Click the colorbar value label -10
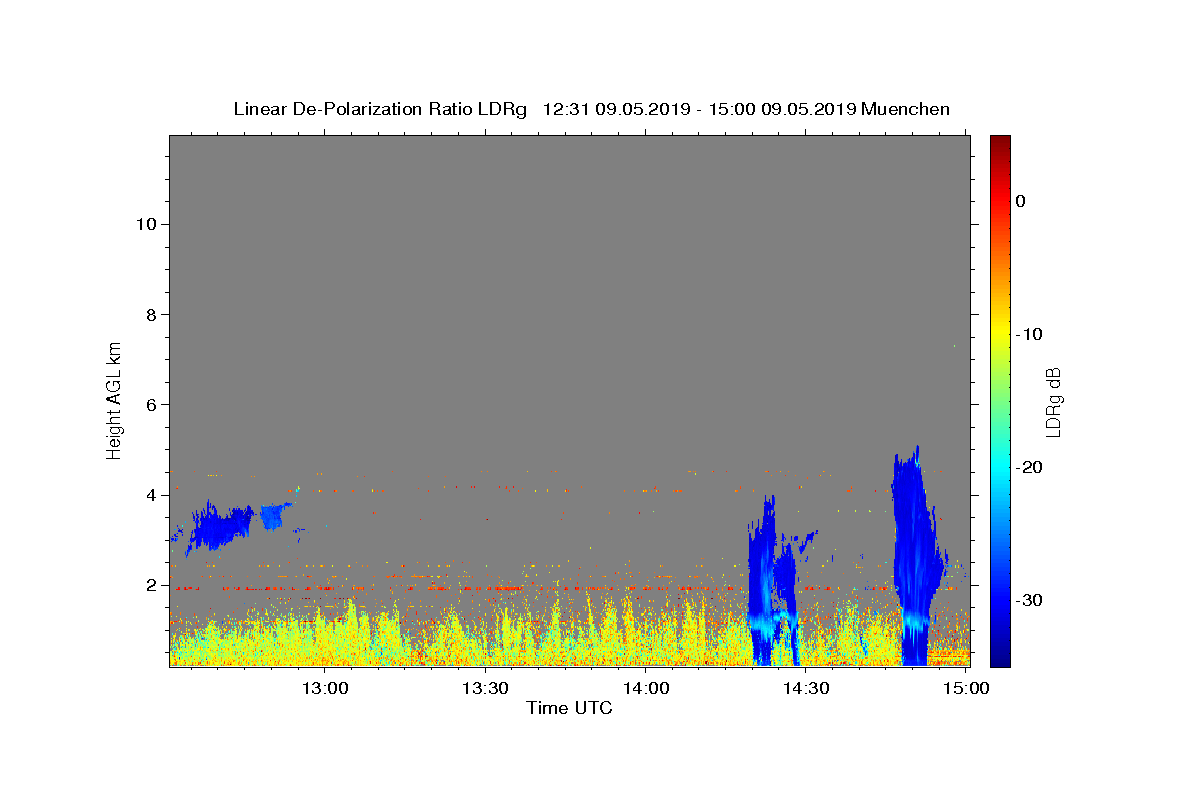This screenshot has height=800, width=1200. point(1030,334)
